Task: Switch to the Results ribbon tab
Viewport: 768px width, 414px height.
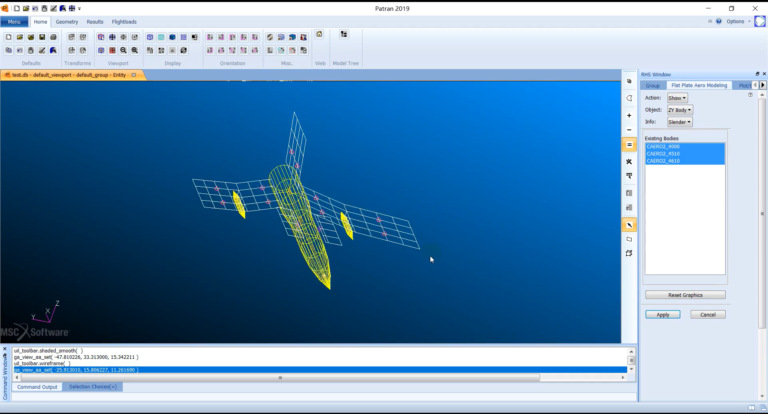Action: pos(95,22)
